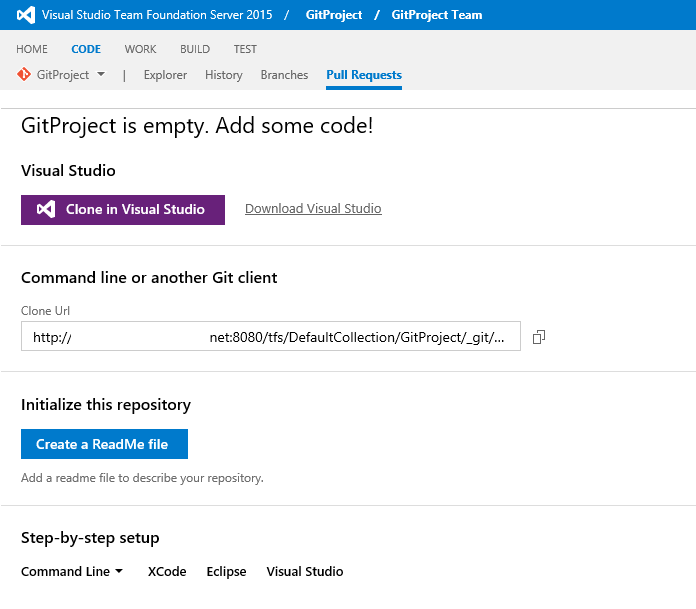Open the BUILD hub
Viewport: 696px width, 609px height.
pyautogui.click(x=195, y=49)
